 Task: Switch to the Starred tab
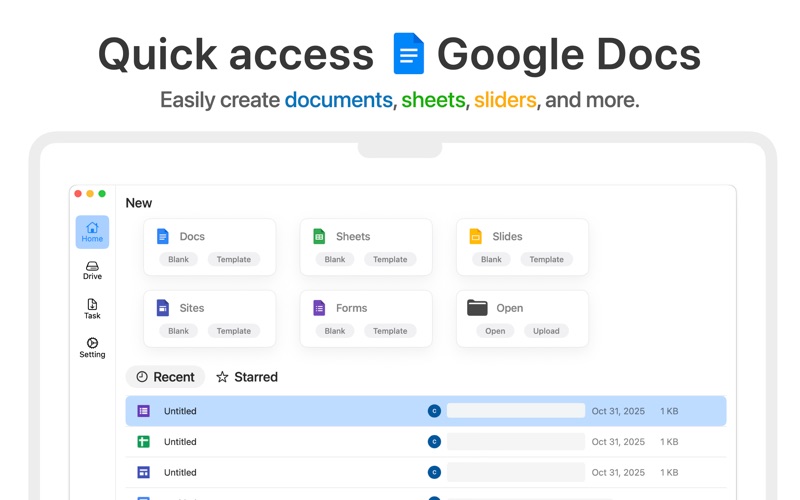click(247, 377)
